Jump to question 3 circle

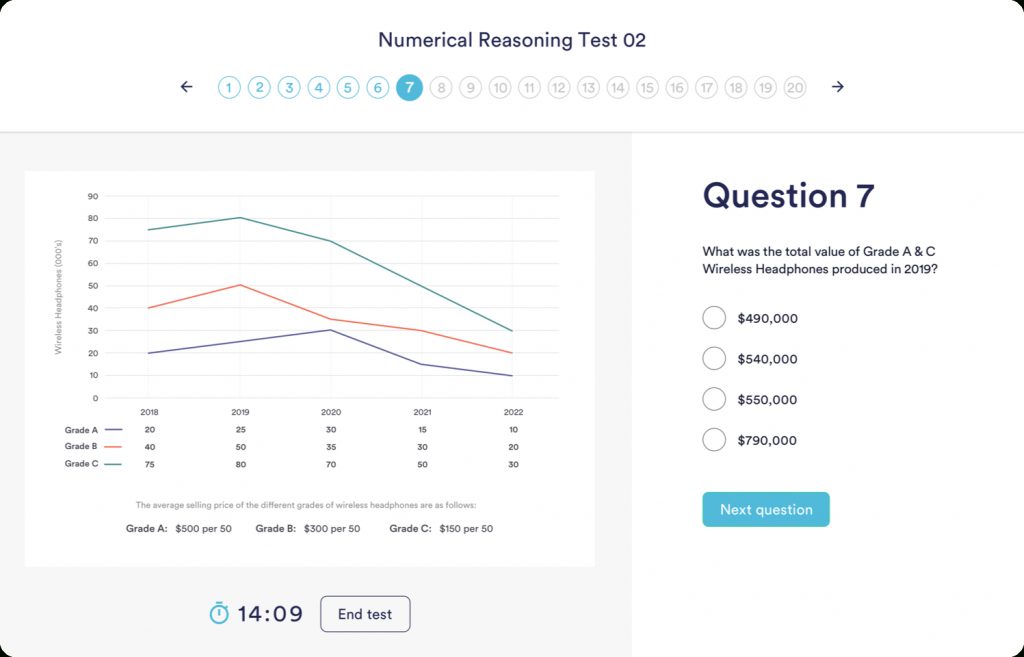coord(289,88)
